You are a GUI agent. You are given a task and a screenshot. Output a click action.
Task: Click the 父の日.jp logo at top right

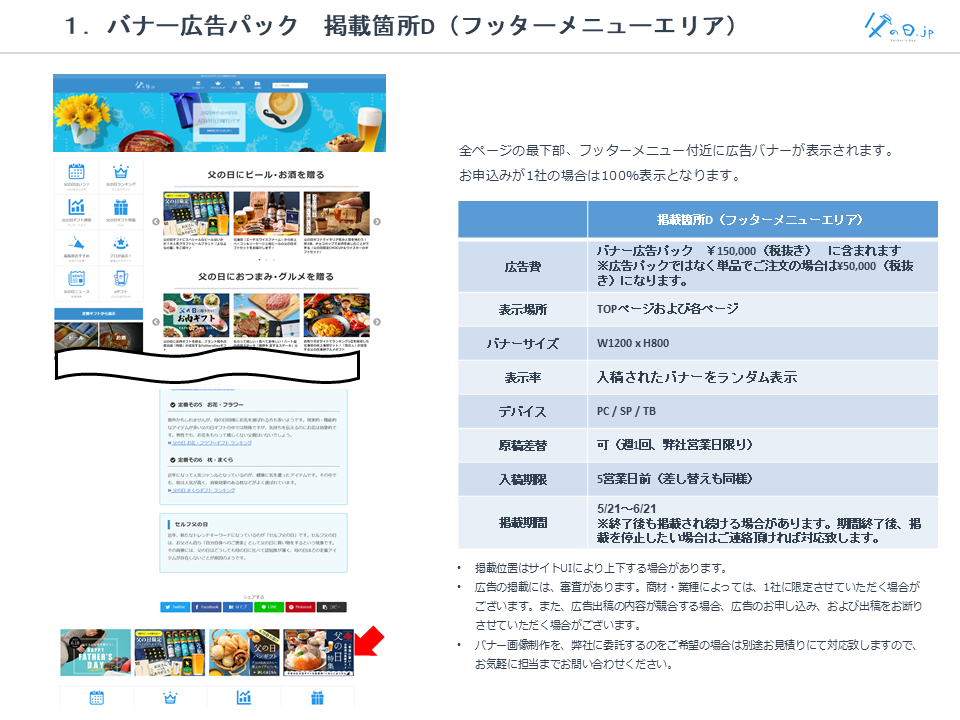899,25
